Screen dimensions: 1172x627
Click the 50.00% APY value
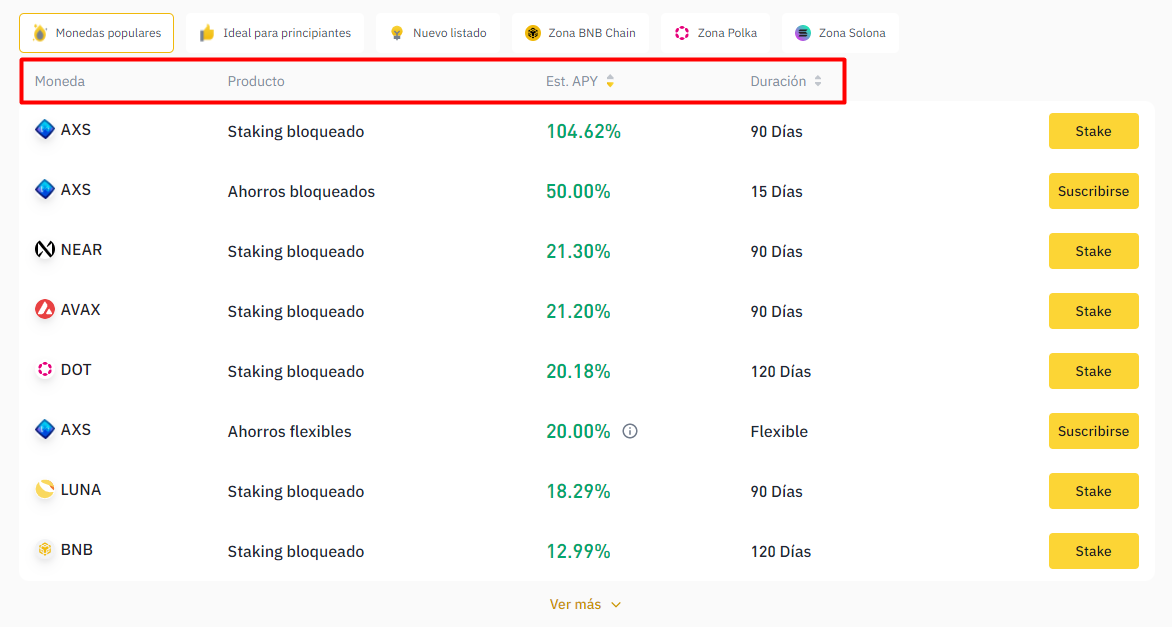pyautogui.click(x=578, y=191)
